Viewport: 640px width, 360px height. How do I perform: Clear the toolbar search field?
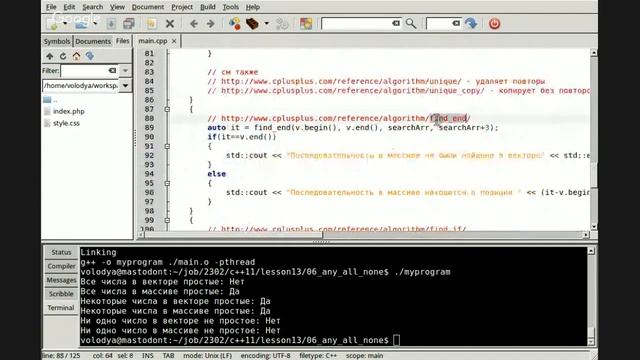pyautogui.click(x=396, y=24)
